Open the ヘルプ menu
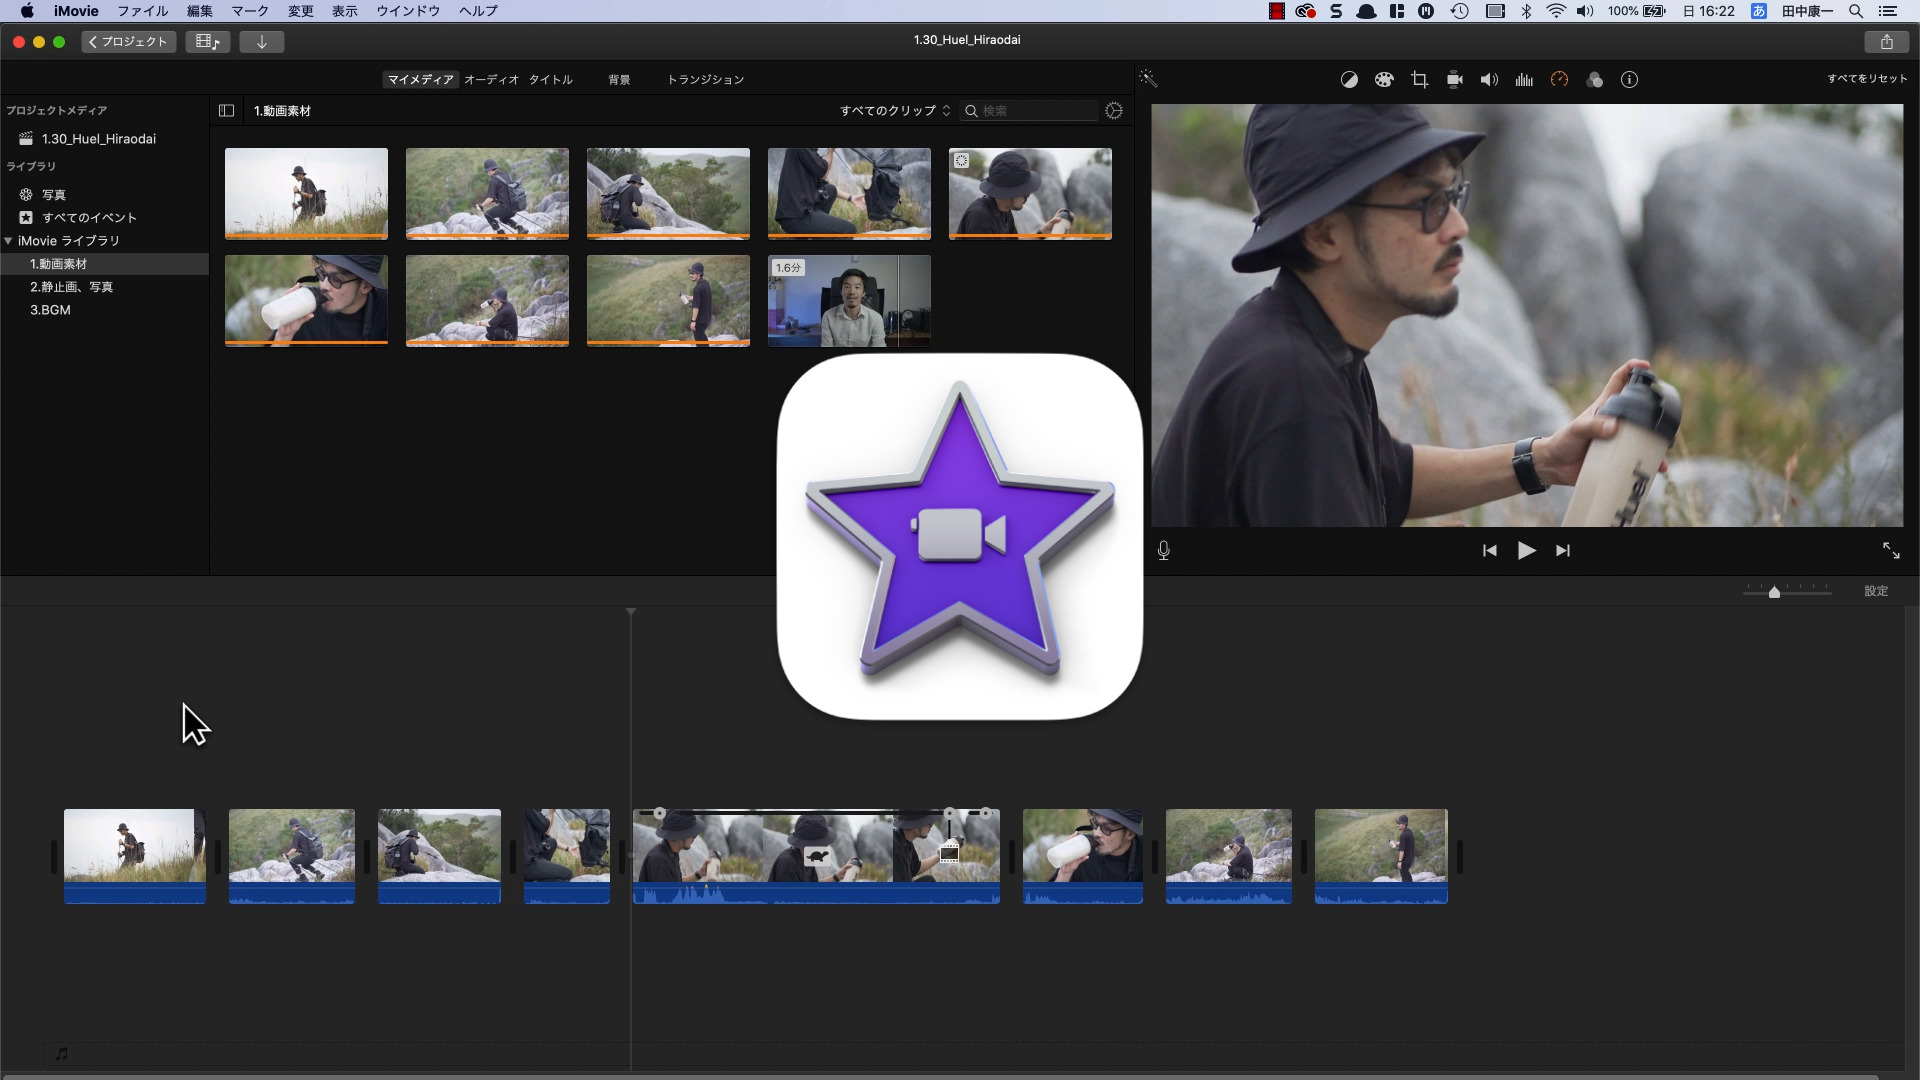This screenshot has width=1920, height=1080. [x=478, y=11]
